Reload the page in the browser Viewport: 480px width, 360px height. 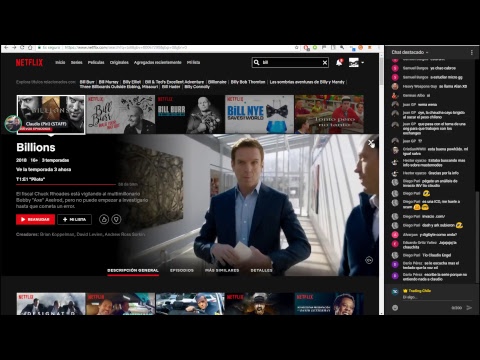[x=22, y=48]
